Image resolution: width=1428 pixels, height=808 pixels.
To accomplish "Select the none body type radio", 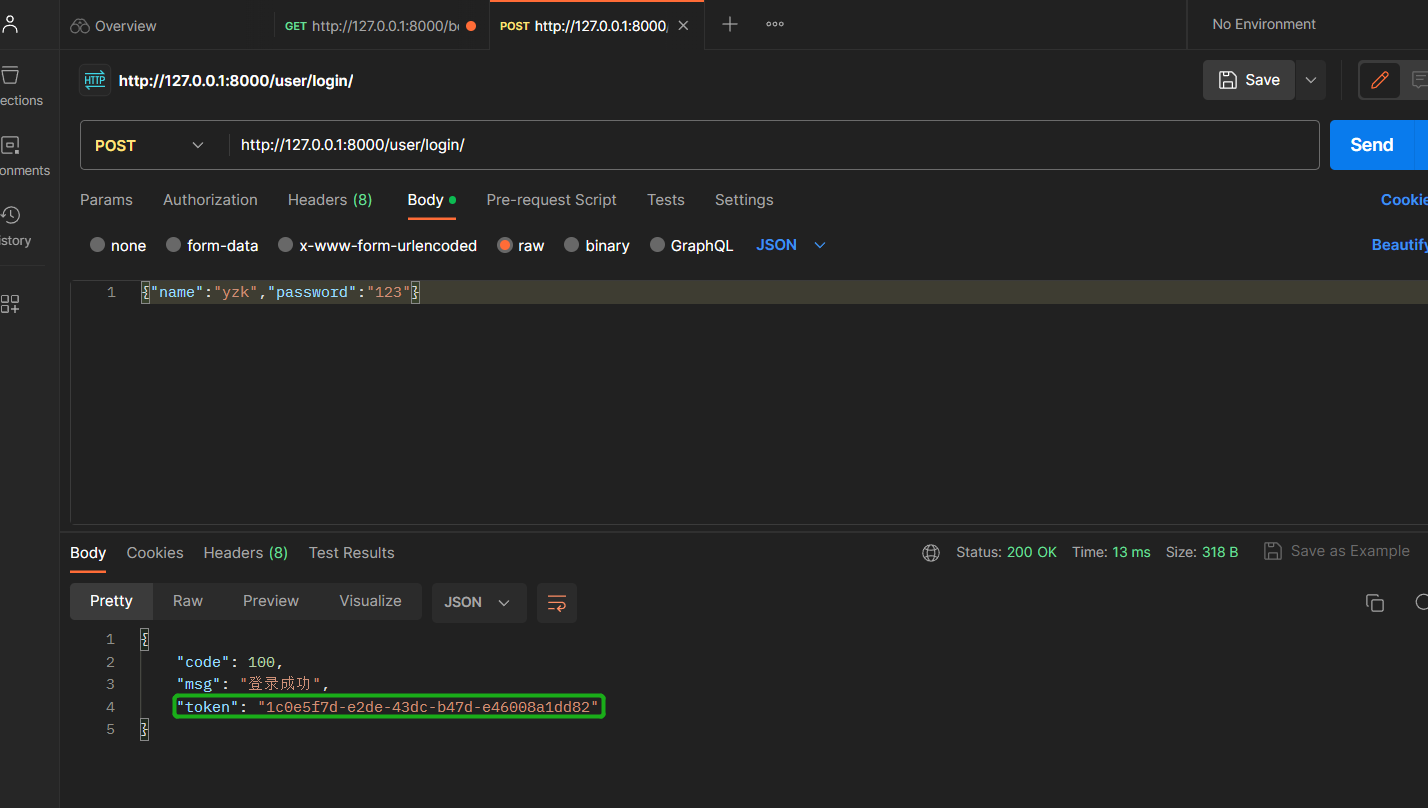I will (x=97, y=245).
